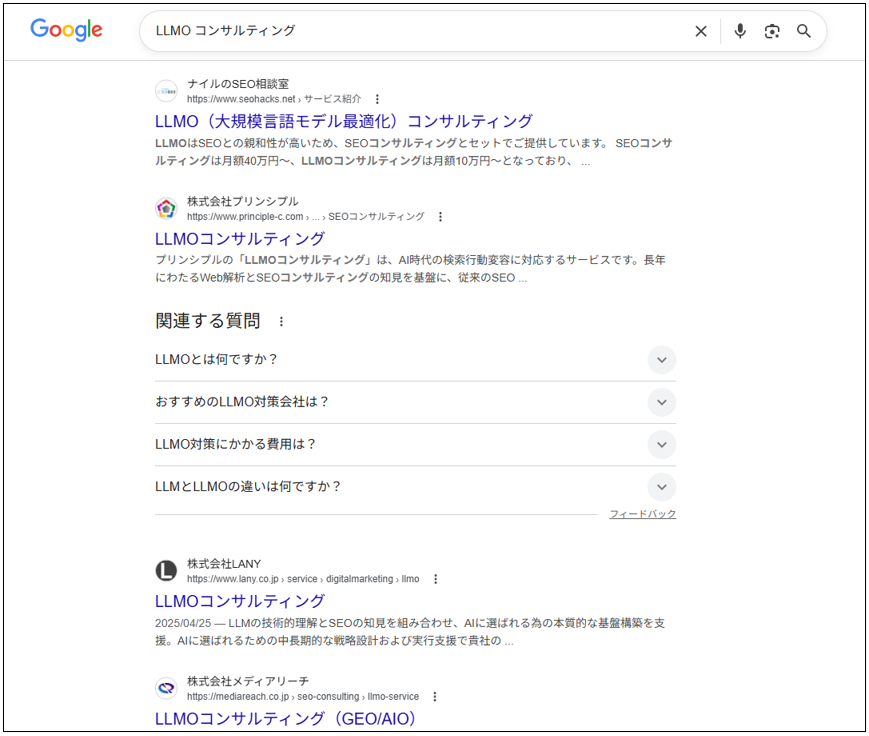Expand the question おすすめのLLMO対策会社は
Viewport: 869px width, 736px height.
click(x=661, y=402)
